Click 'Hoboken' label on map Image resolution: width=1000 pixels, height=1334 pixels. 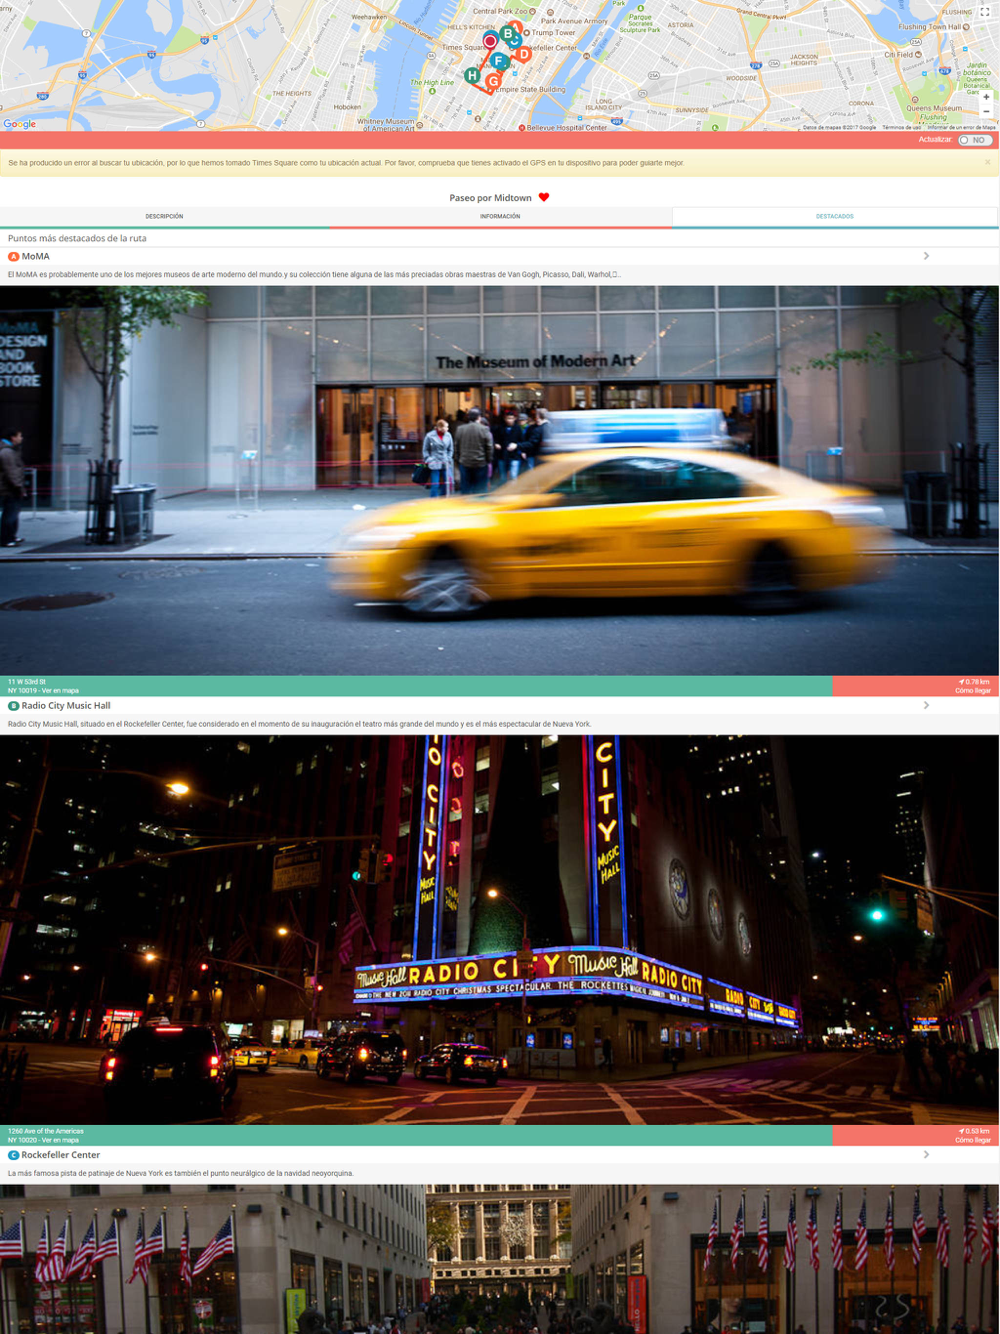[347, 107]
